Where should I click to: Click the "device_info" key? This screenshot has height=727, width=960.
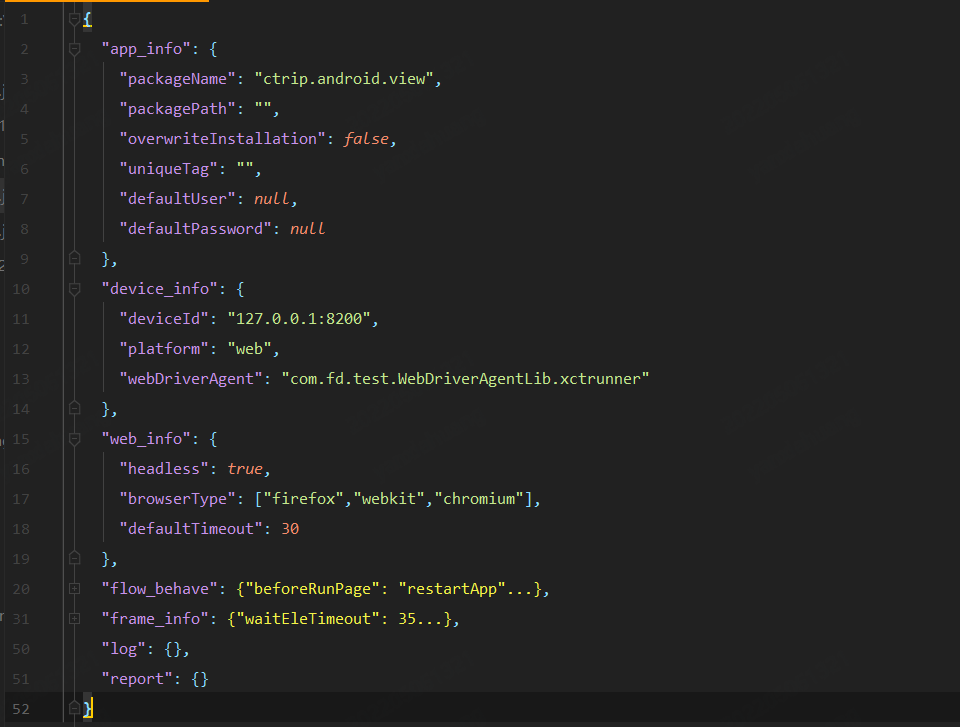160,289
